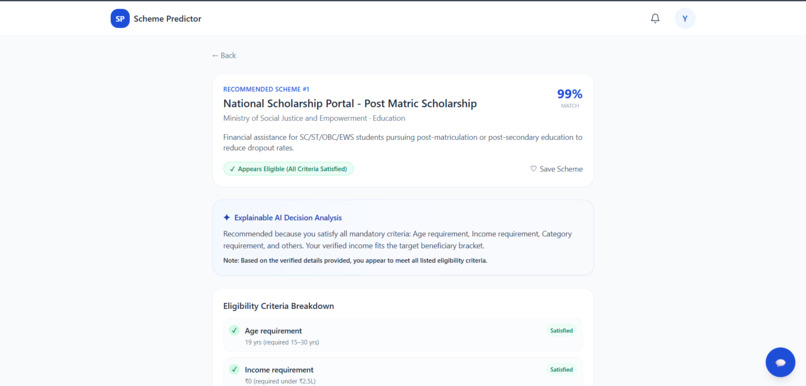Click the MATCH label under 99%

click(x=570, y=106)
